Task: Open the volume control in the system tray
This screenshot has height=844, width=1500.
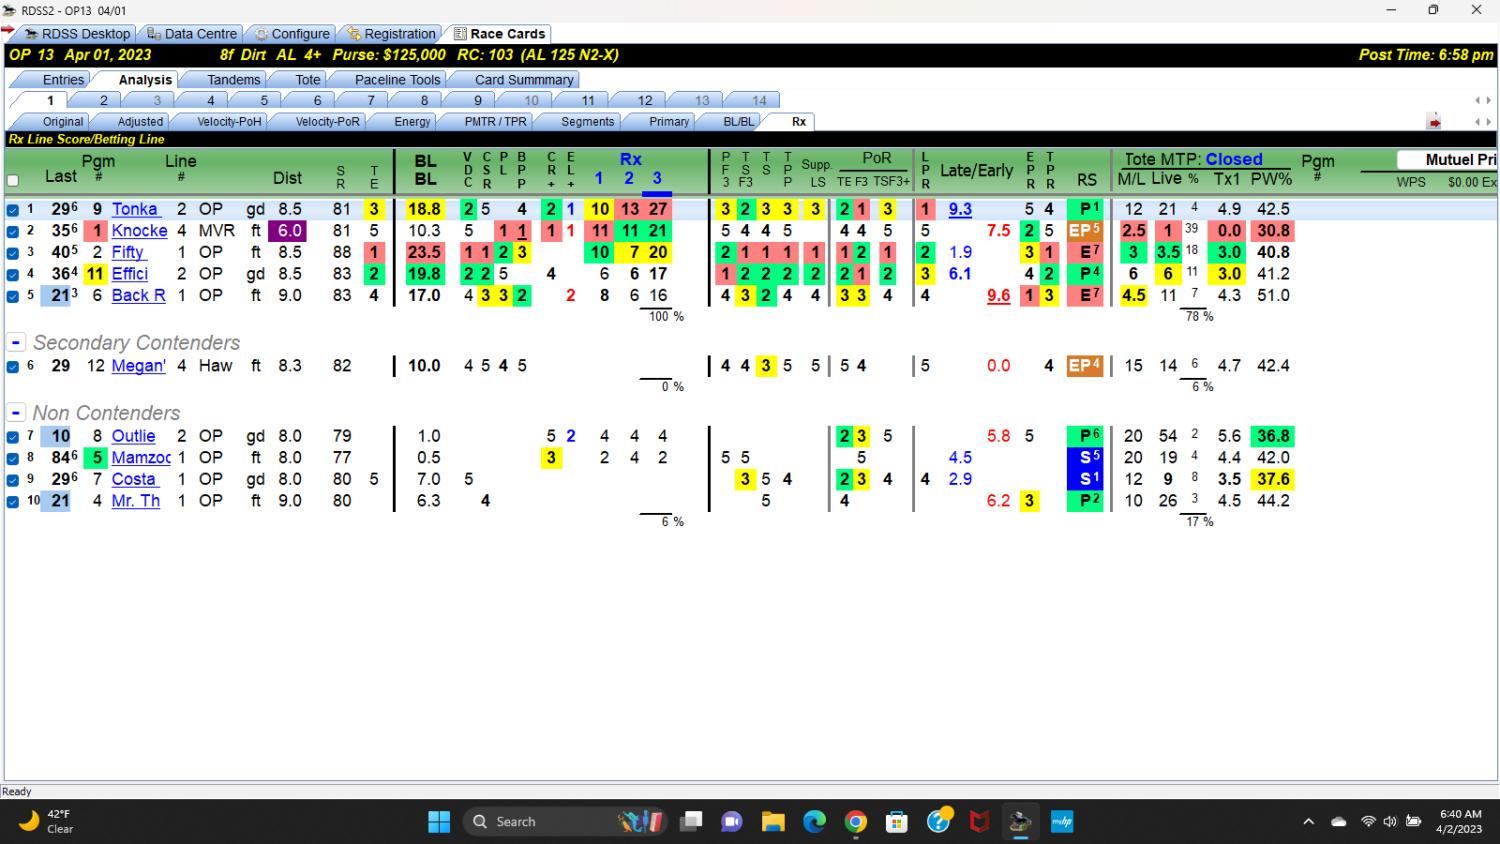Action: pyautogui.click(x=1390, y=822)
